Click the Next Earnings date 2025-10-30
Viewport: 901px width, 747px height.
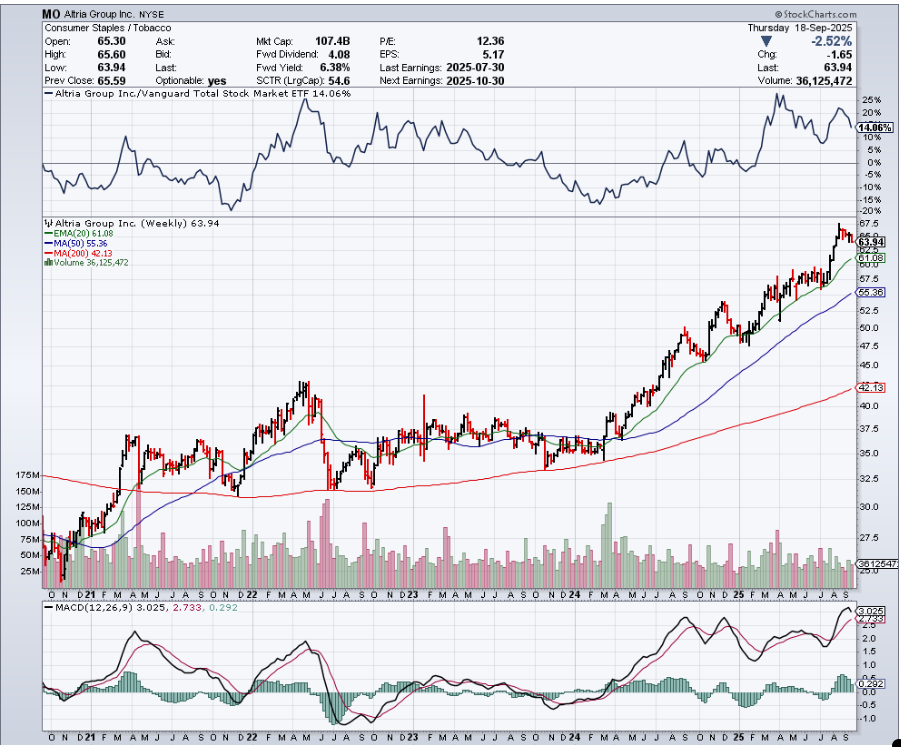[x=475, y=81]
